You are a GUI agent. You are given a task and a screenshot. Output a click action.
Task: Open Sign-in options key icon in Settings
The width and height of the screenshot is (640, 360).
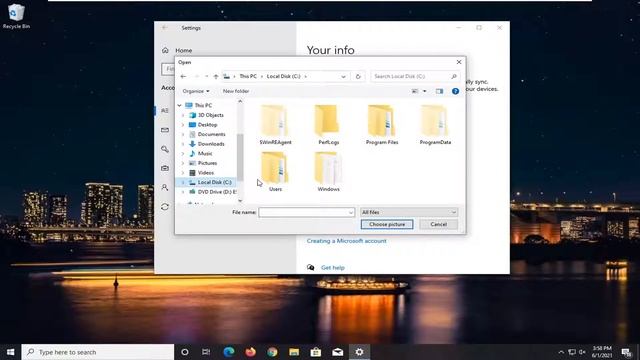coord(165,149)
